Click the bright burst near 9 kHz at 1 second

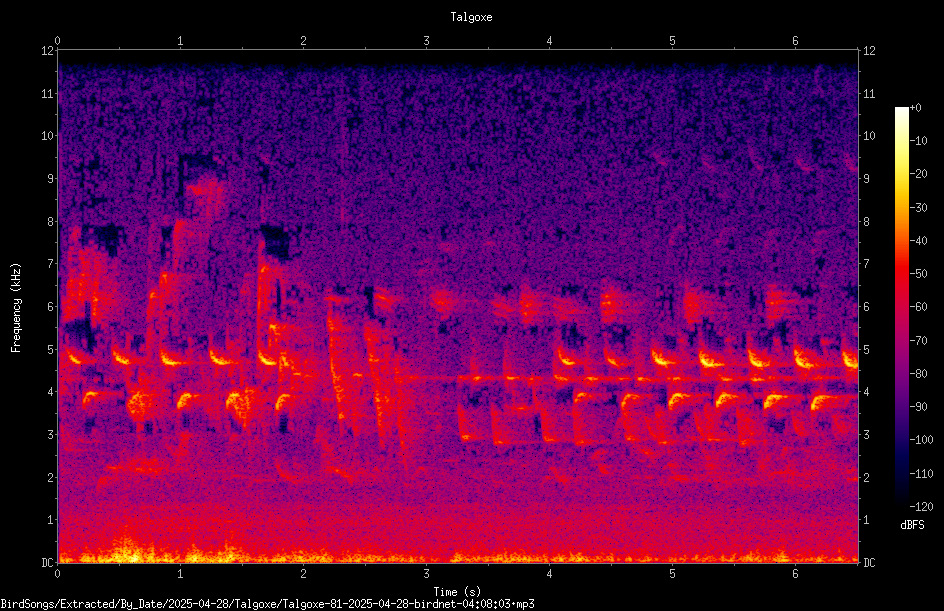(x=205, y=190)
